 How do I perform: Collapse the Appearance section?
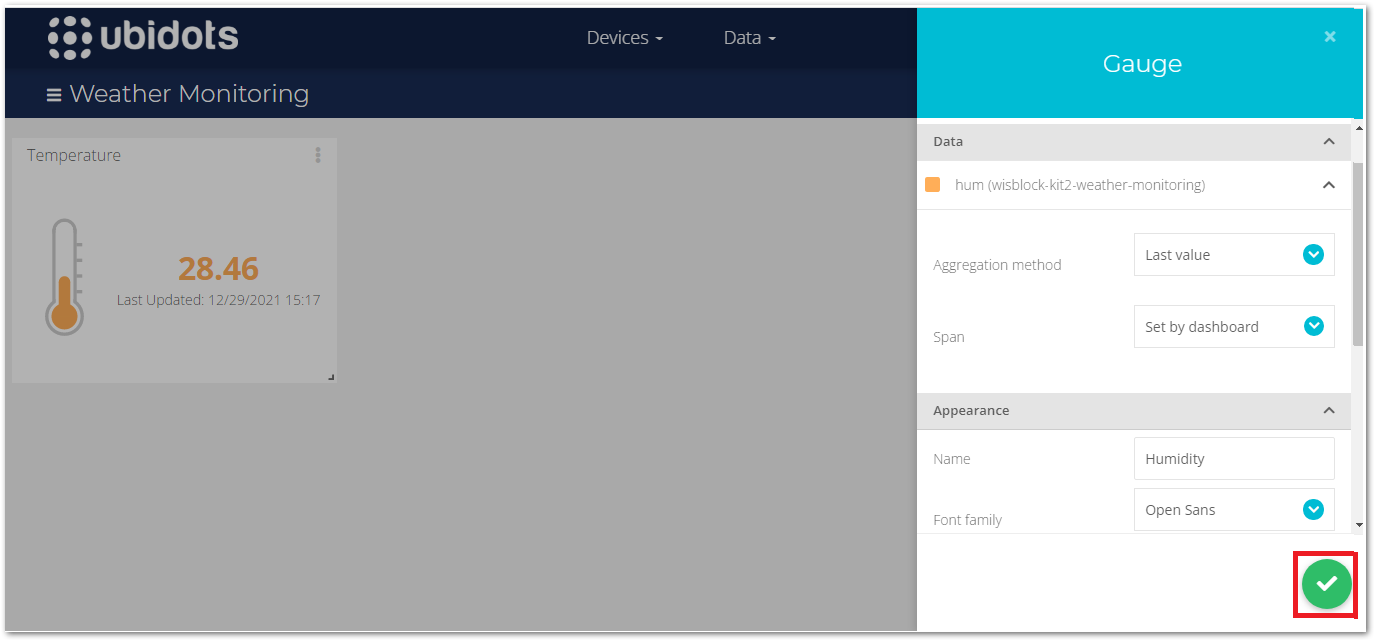pos(1328,411)
